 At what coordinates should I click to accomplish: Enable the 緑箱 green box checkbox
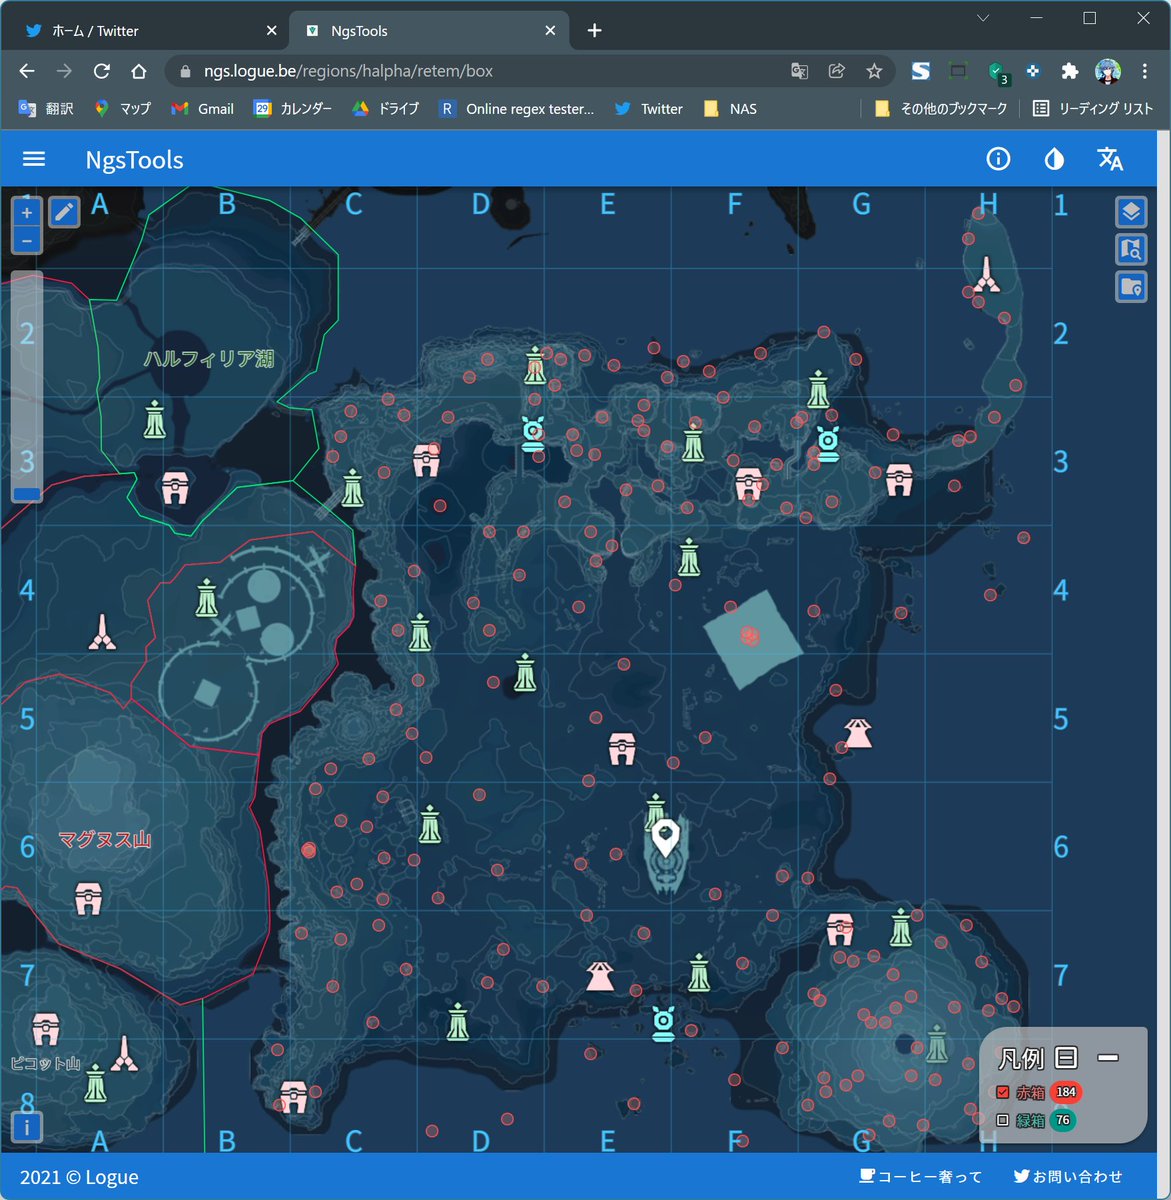(x=1003, y=1120)
